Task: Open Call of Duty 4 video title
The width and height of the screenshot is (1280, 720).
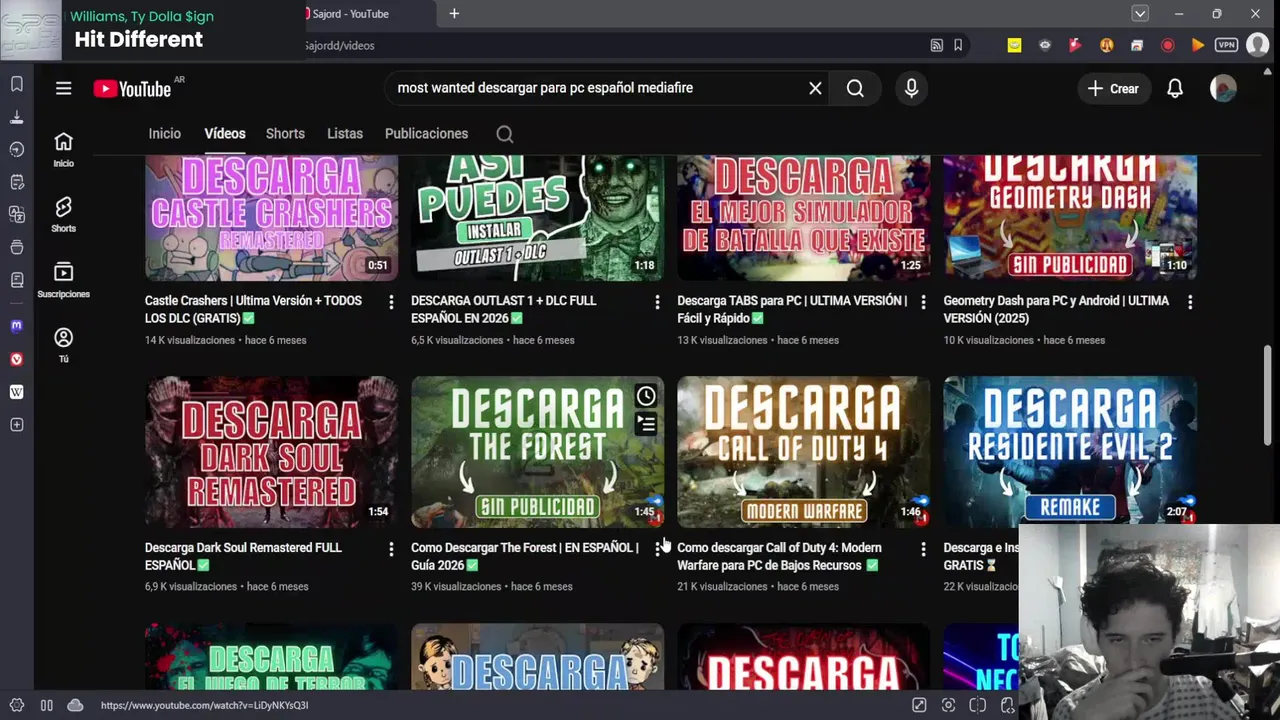Action: click(779, 556)
